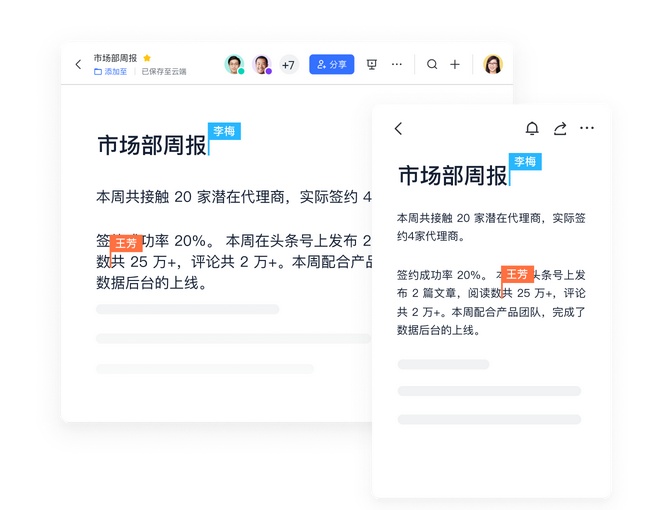Open the second collaborator avatar with purple dot
665x510 pixels.
click(262, 64)
